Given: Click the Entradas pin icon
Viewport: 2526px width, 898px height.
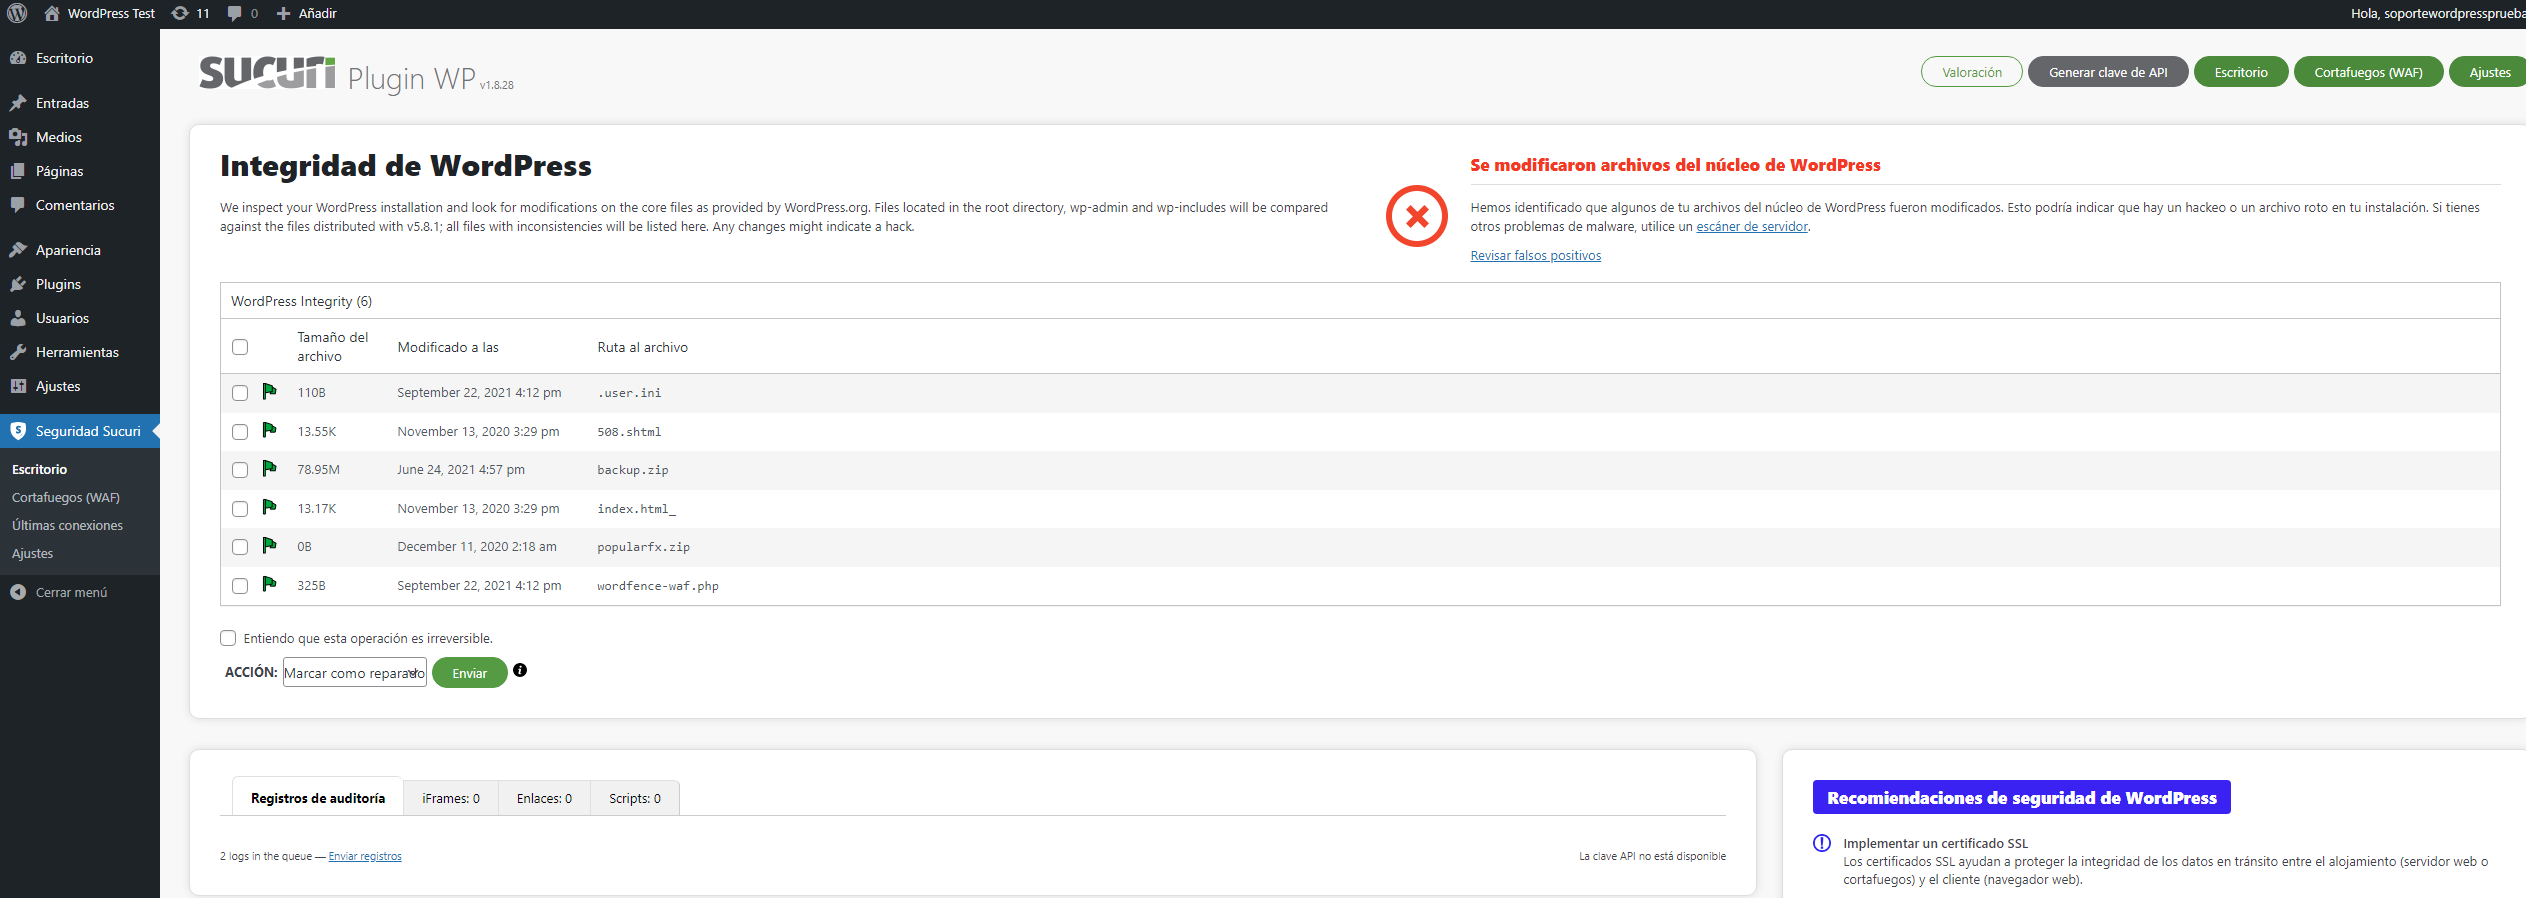Looking at the screenshot, I should [18, 103].
